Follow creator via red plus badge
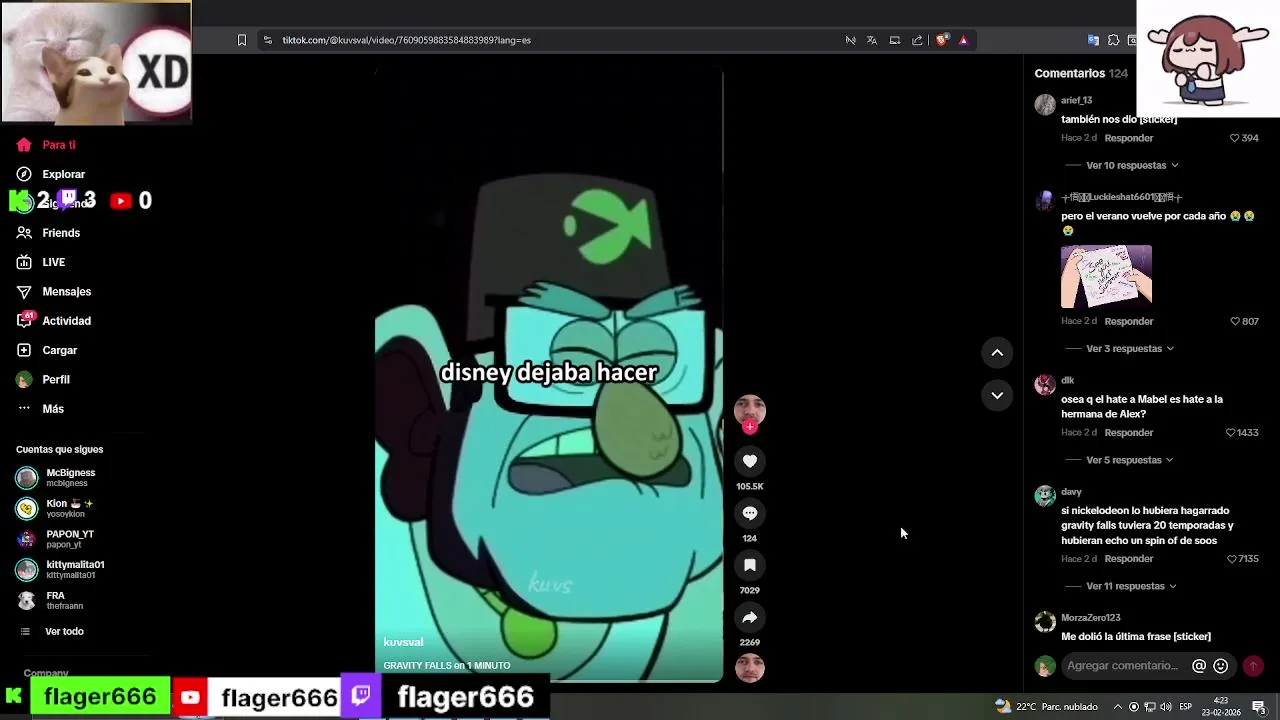Image resolution: width=1280 pixels, height=720 pixels. (750, 427)
